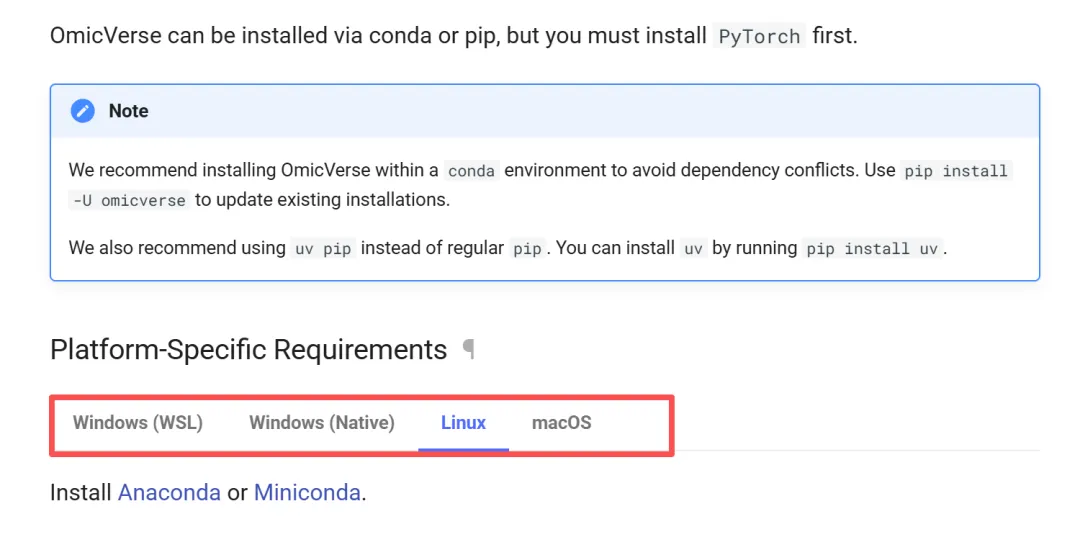Click the '-U omicverse' code snippet
The image size is (1080, 537).
tap(130, 200)
